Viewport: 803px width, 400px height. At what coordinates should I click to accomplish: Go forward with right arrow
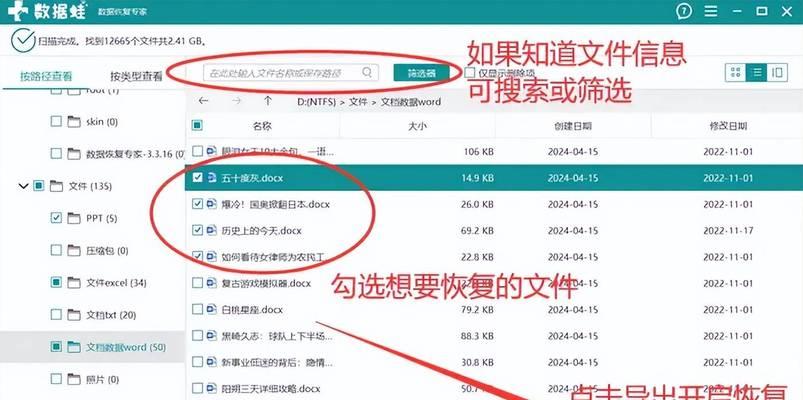[236, 101]
